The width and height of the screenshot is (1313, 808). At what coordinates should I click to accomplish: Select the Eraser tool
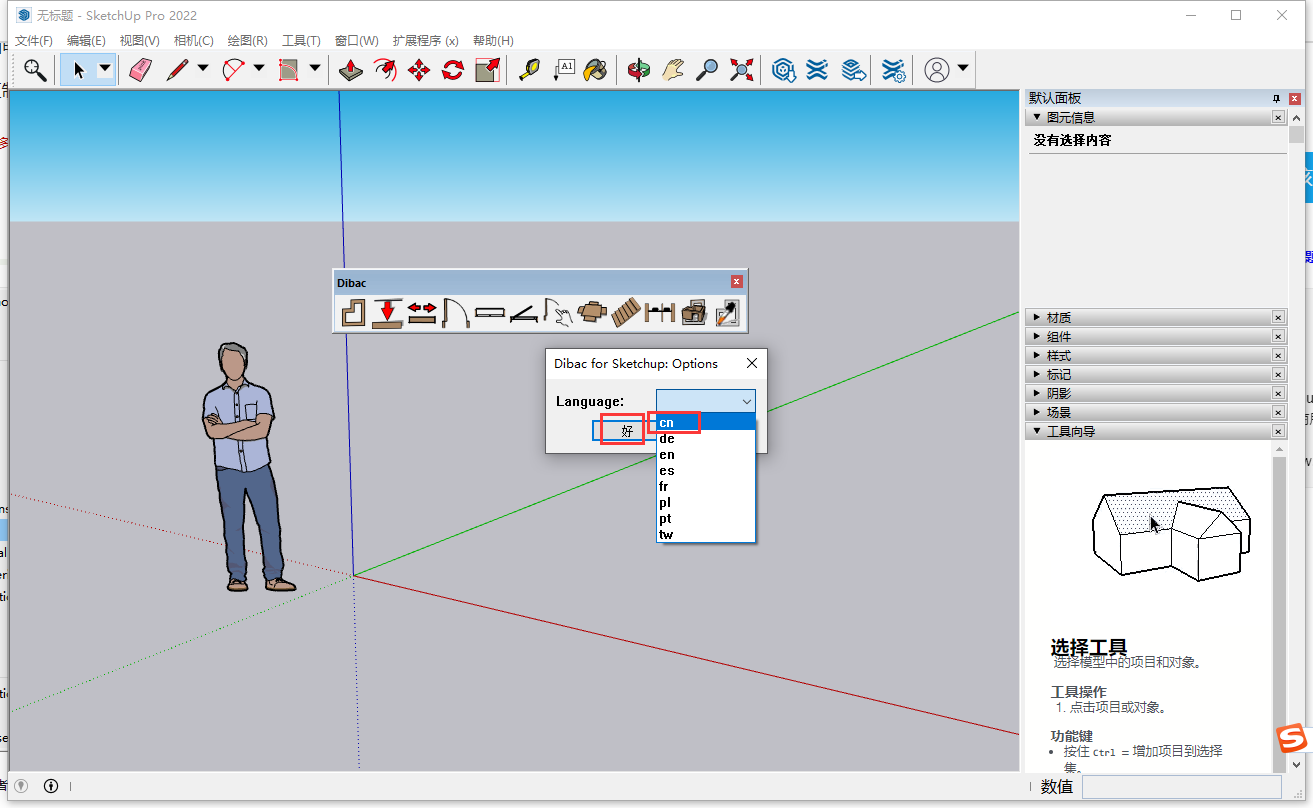[140, 70]
